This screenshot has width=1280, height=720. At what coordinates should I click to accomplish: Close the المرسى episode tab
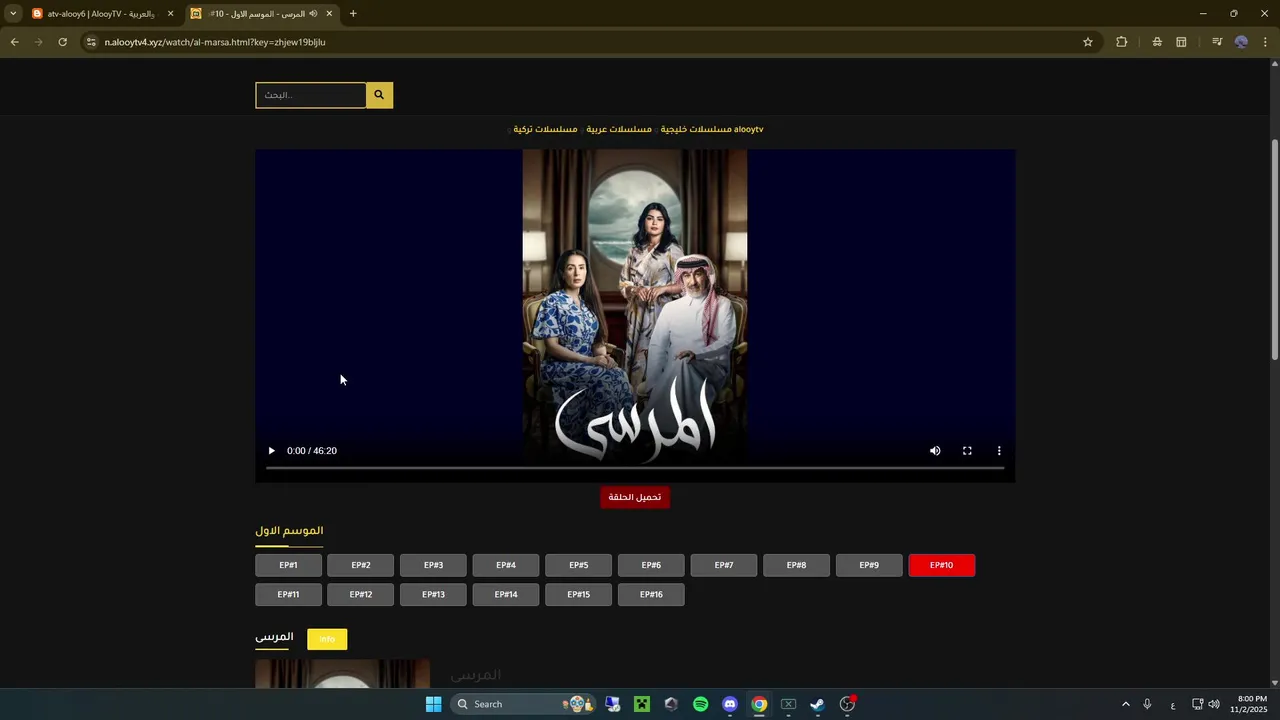pyautogui.click(x=329, y=14)
